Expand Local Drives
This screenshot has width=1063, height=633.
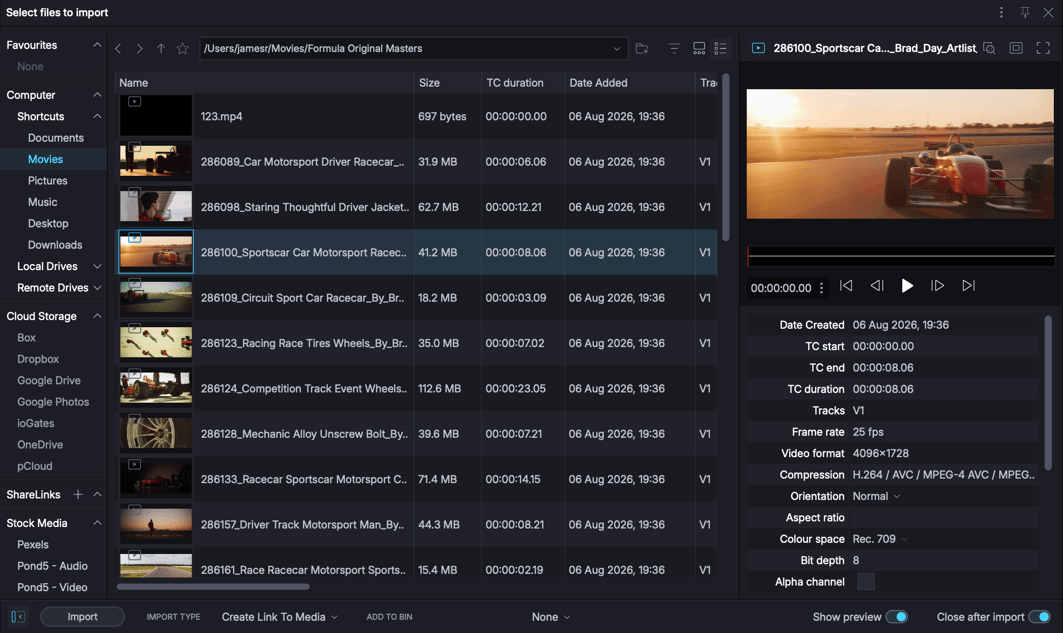tap(97, 266)
